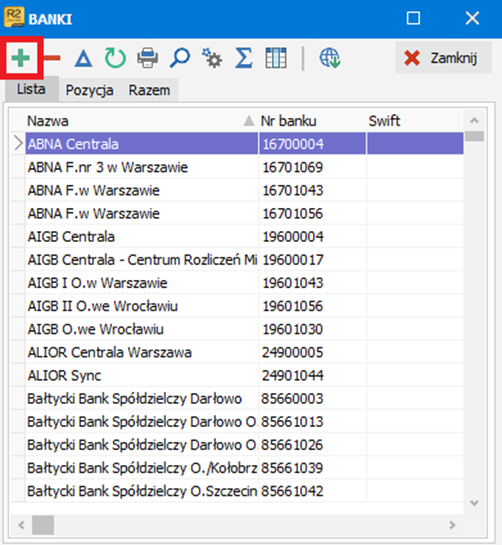The height and width of the screenshot is (545, 502).
Task: Click the R2 application icon in title bar
Action: click(x=14, y=17)
